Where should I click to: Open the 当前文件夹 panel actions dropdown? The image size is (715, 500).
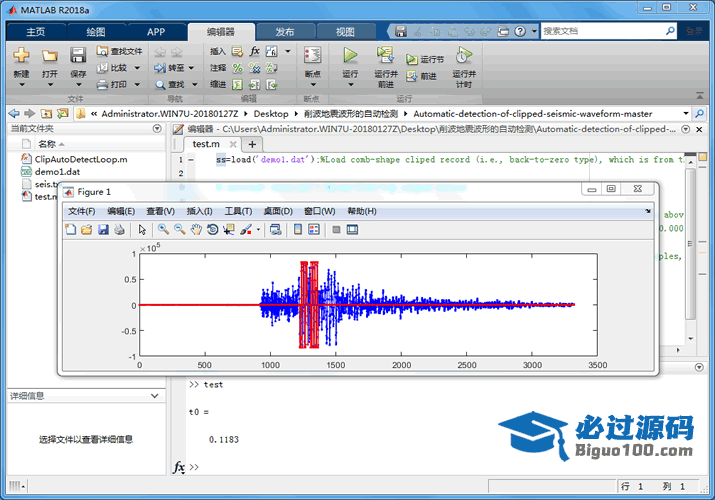(x=157, y=129)
